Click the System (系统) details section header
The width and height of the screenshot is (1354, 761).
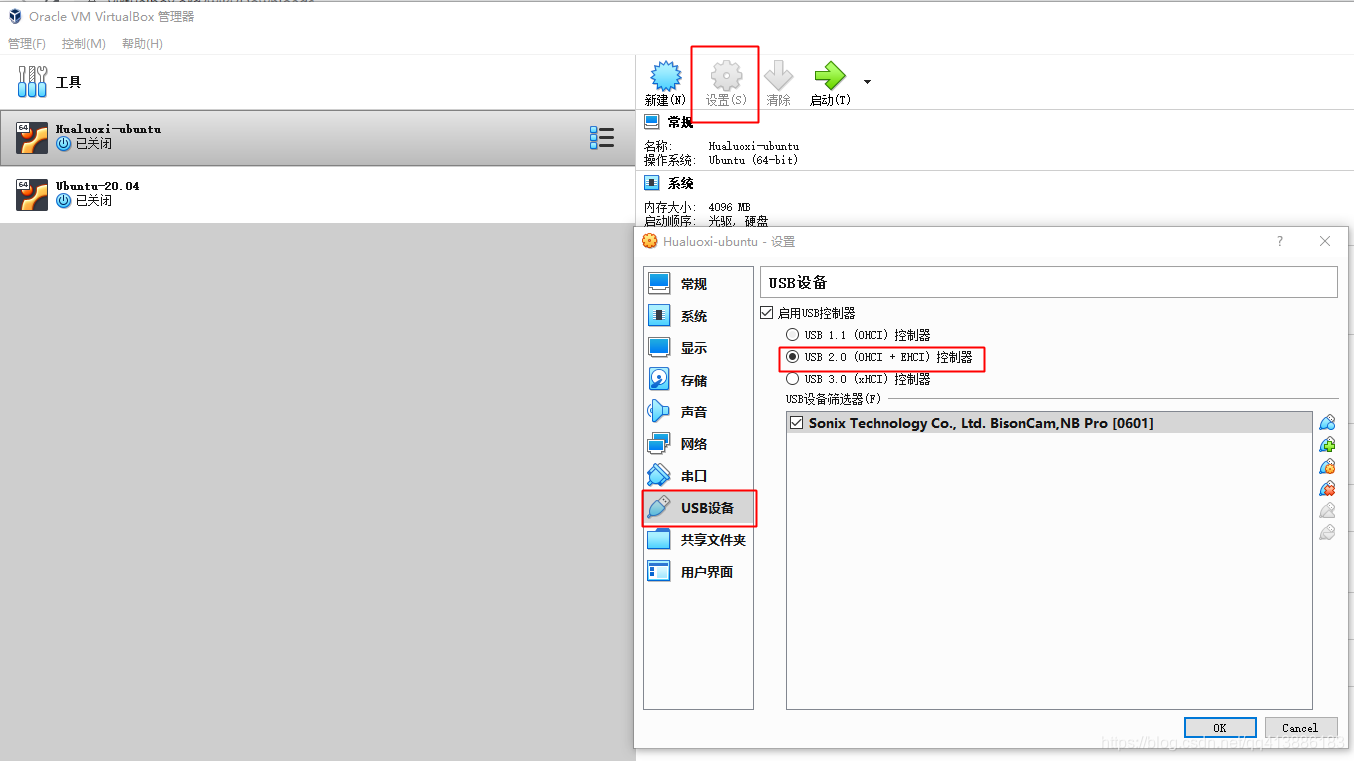pos(680,183)
